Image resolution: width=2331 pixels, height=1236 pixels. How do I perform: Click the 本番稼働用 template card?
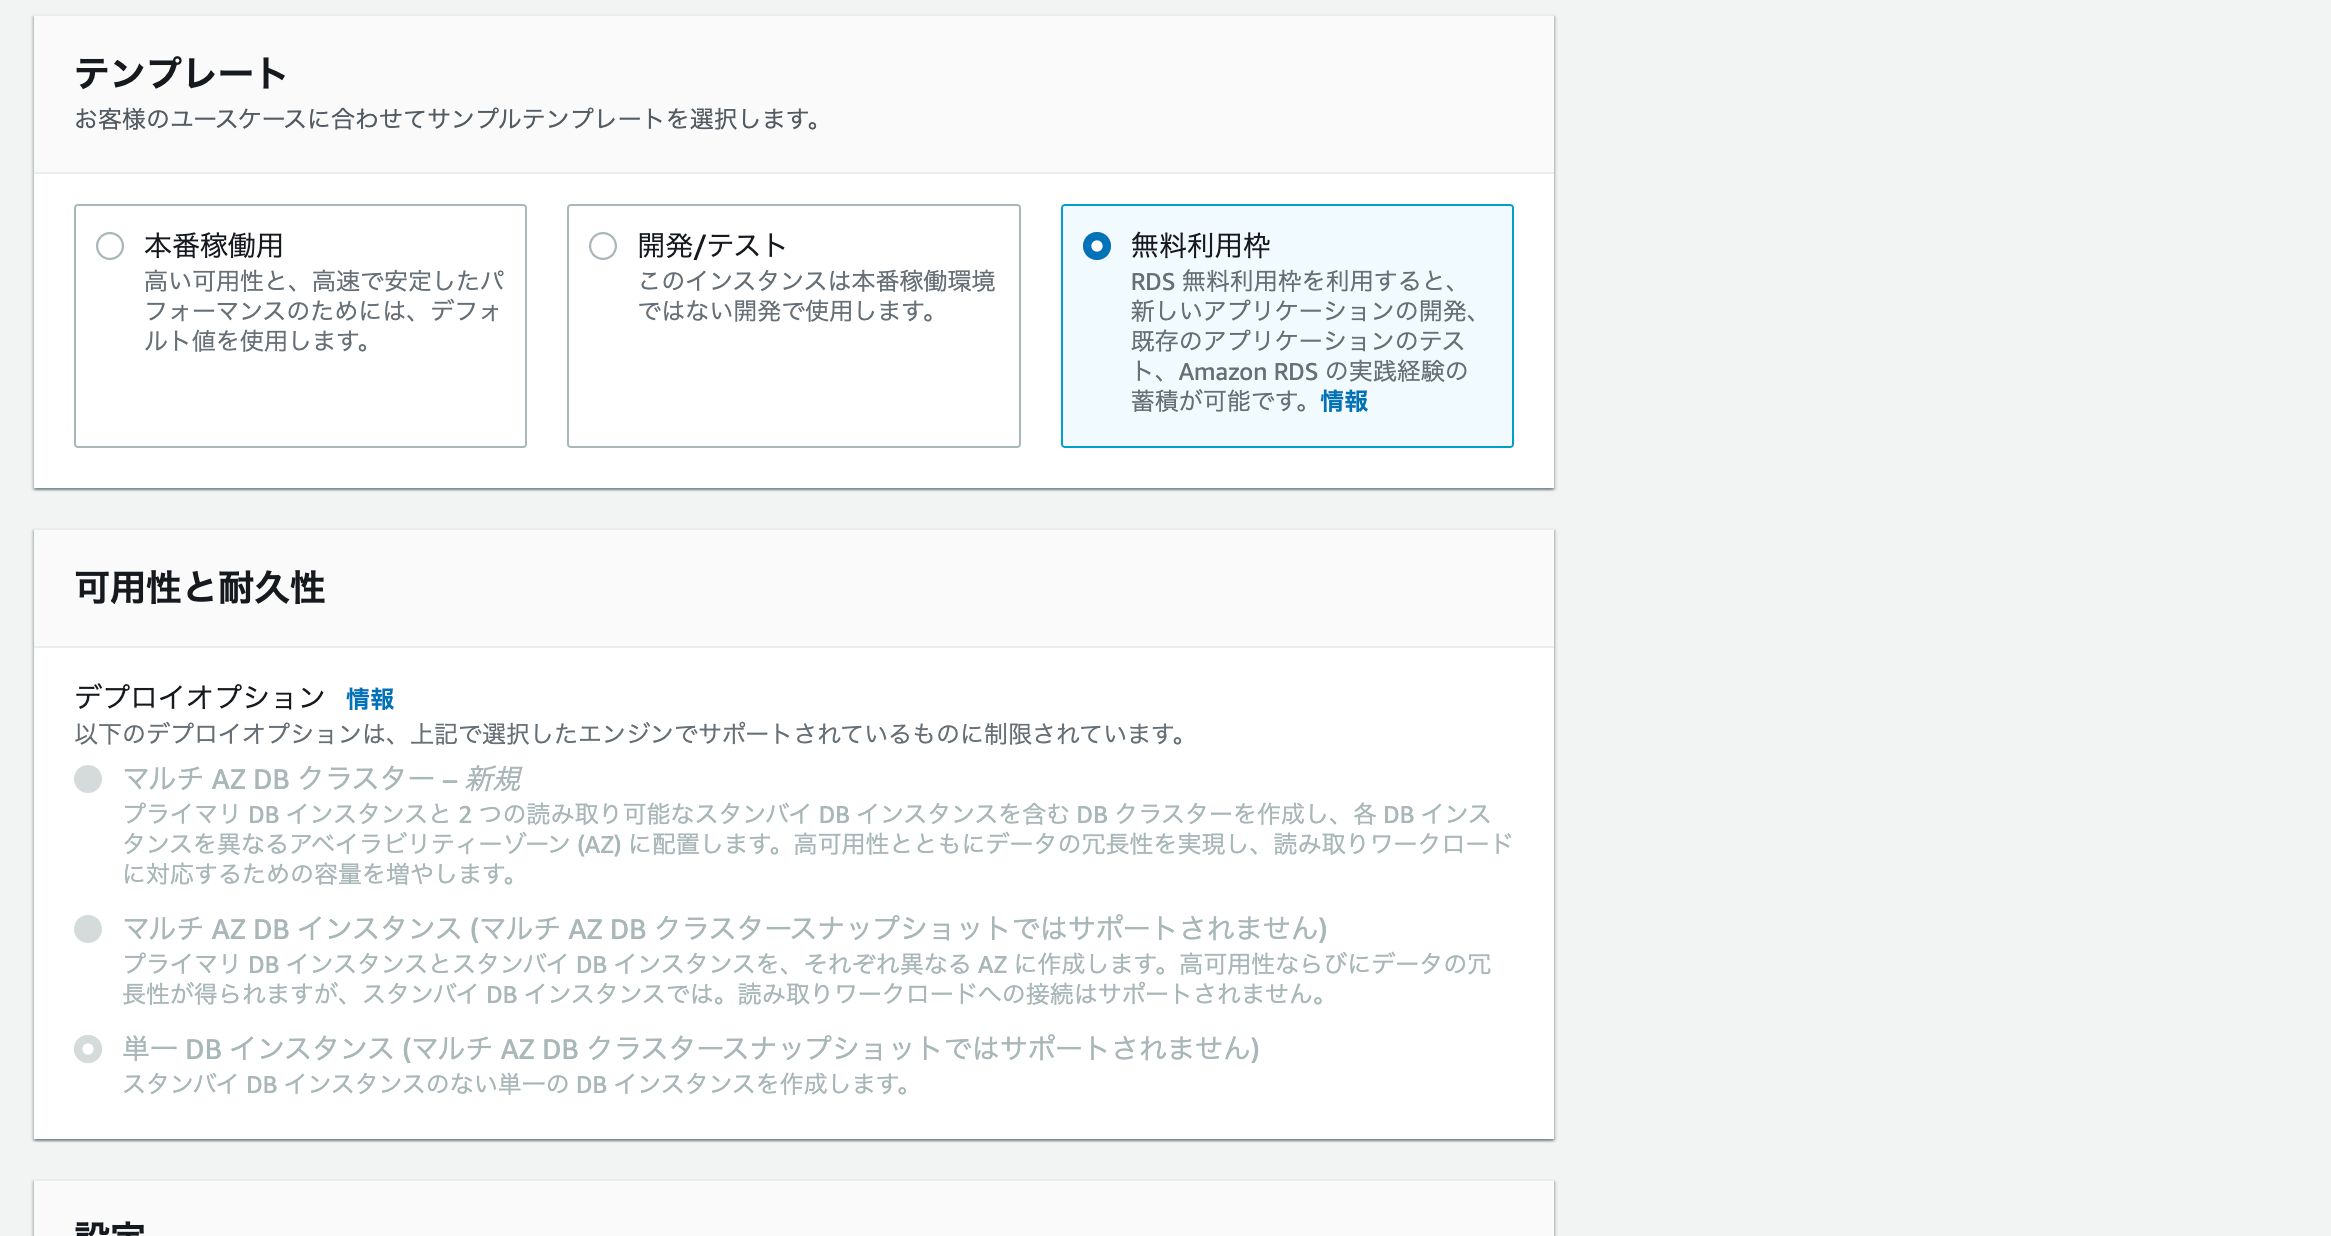point(300,325)
